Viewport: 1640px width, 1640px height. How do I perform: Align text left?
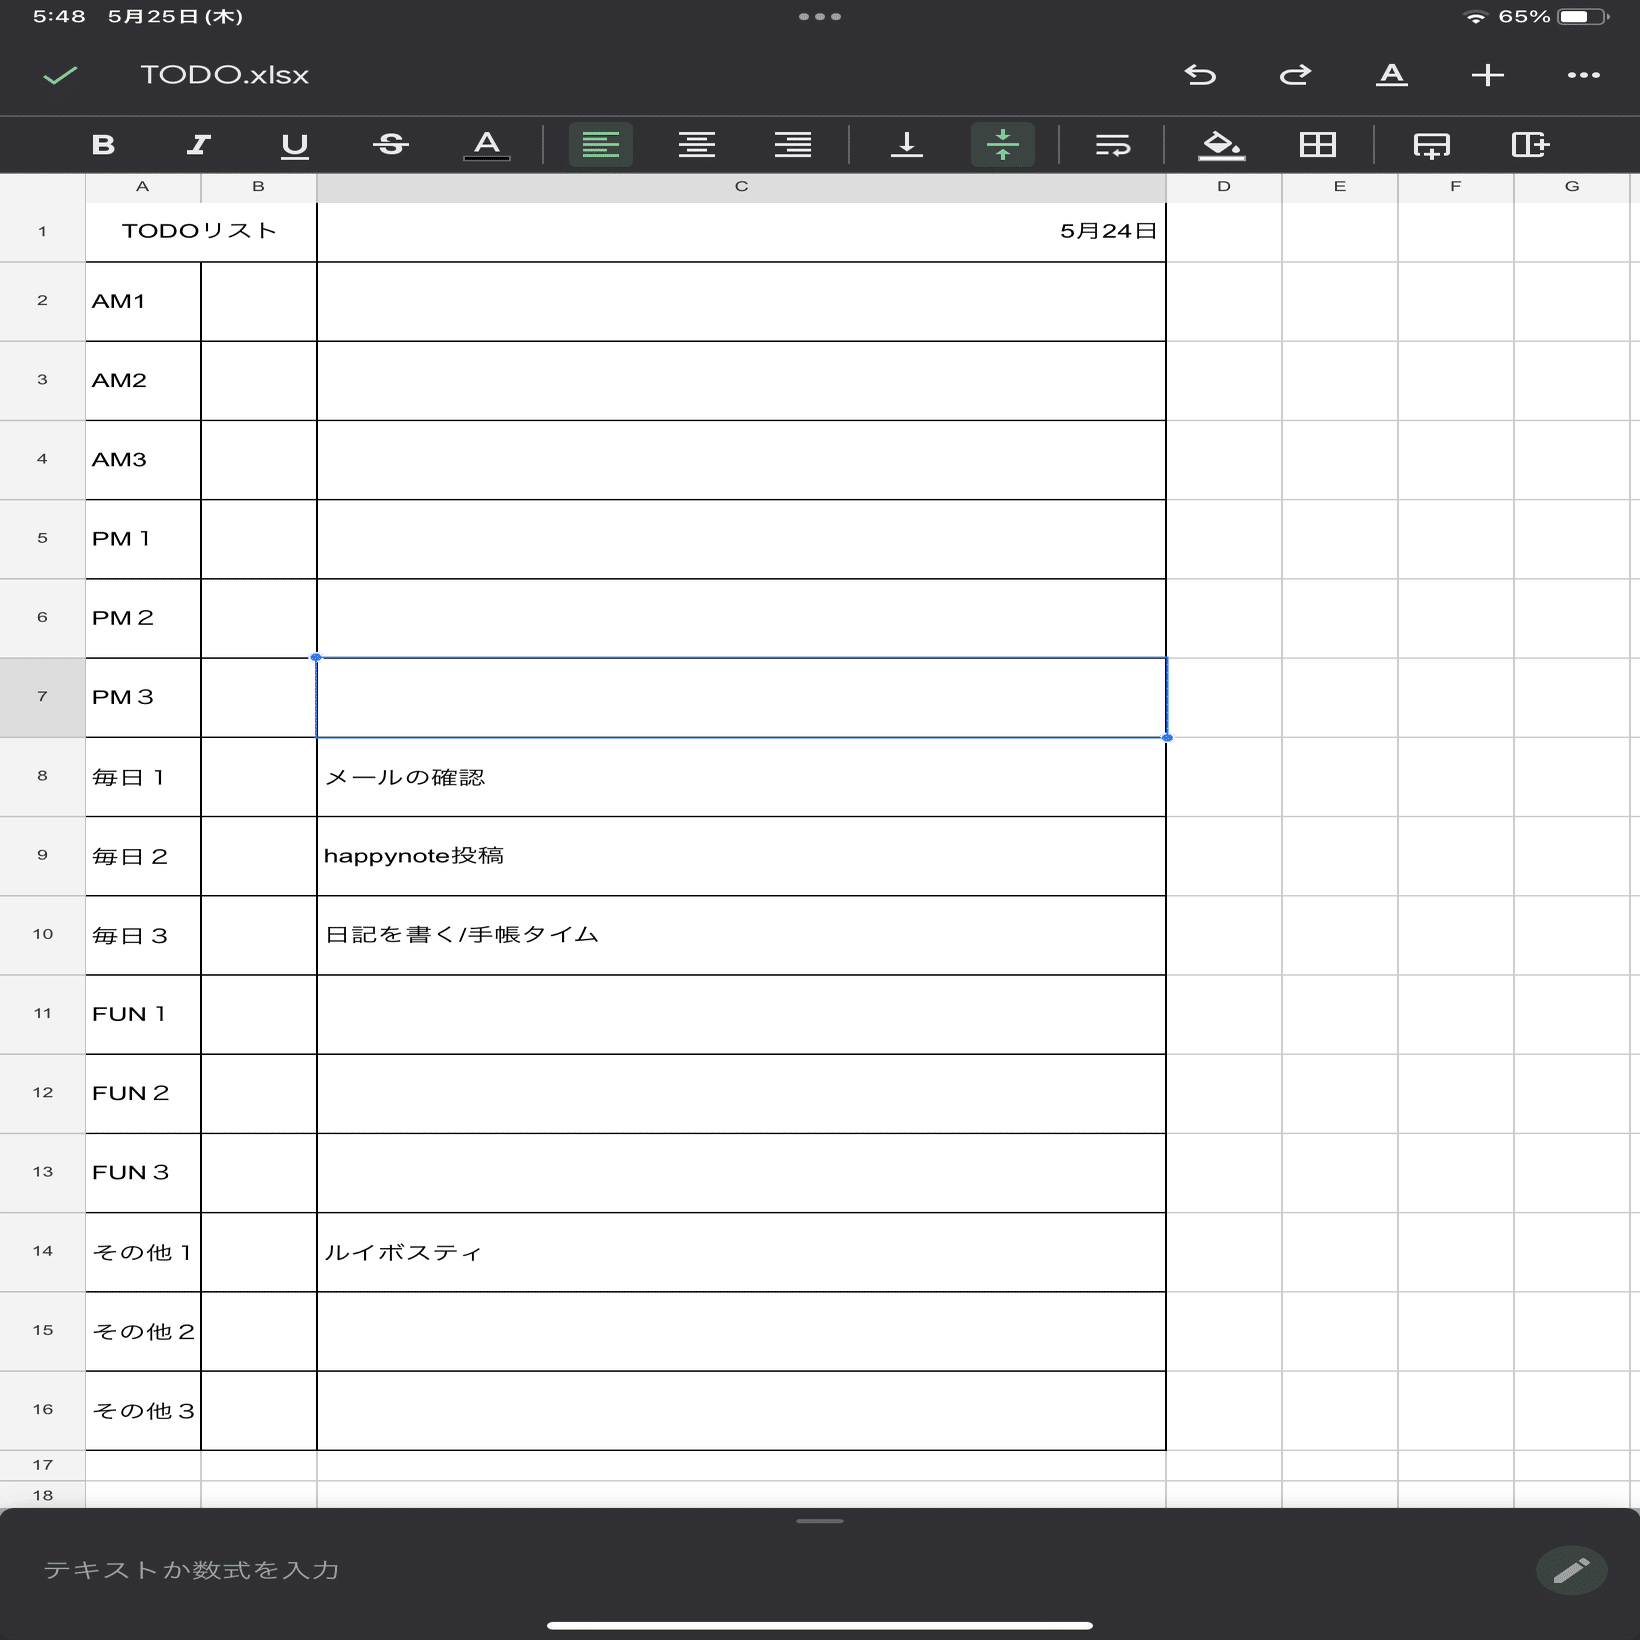(601, 145)
